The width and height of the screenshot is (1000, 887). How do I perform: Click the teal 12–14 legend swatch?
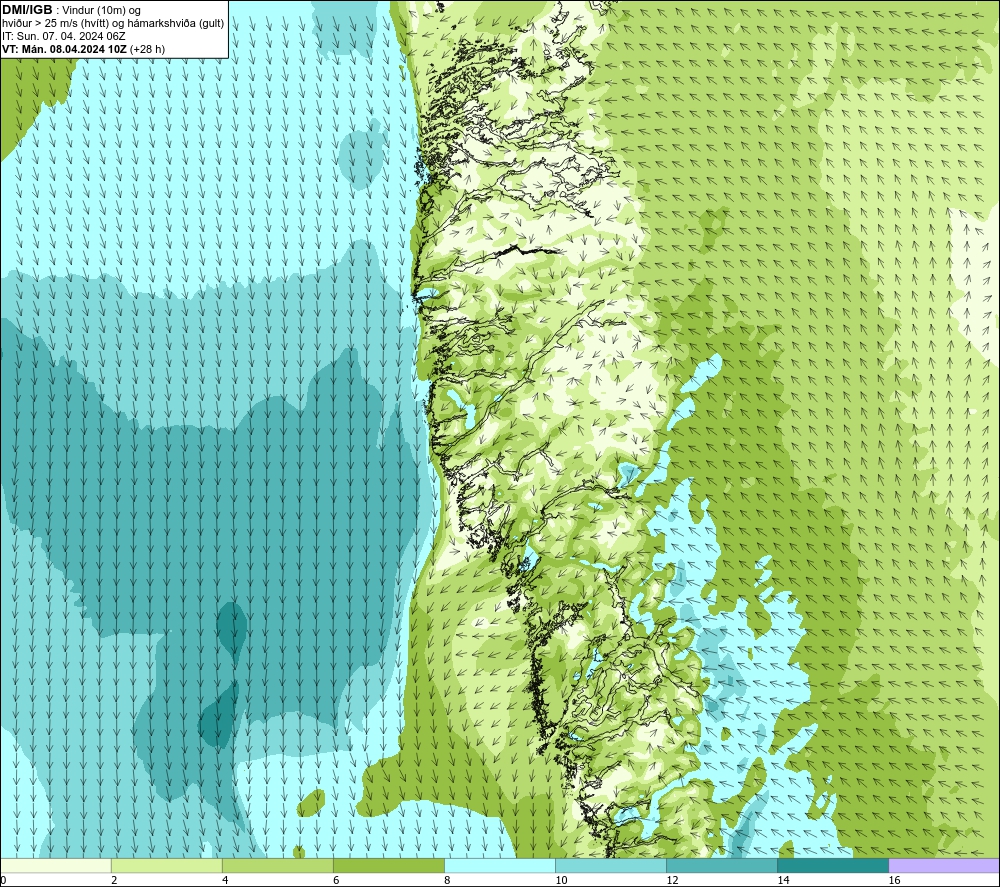tap(721, 865)
